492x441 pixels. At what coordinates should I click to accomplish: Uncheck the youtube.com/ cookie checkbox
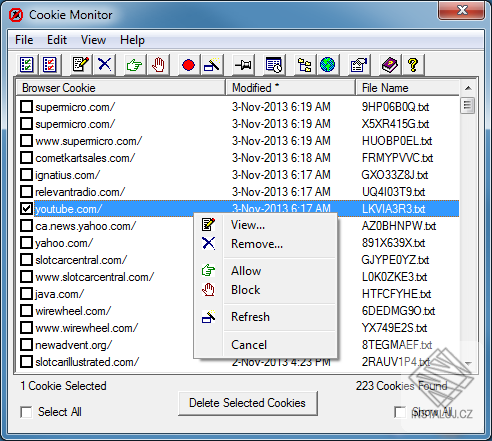click(x=26, y=209)
